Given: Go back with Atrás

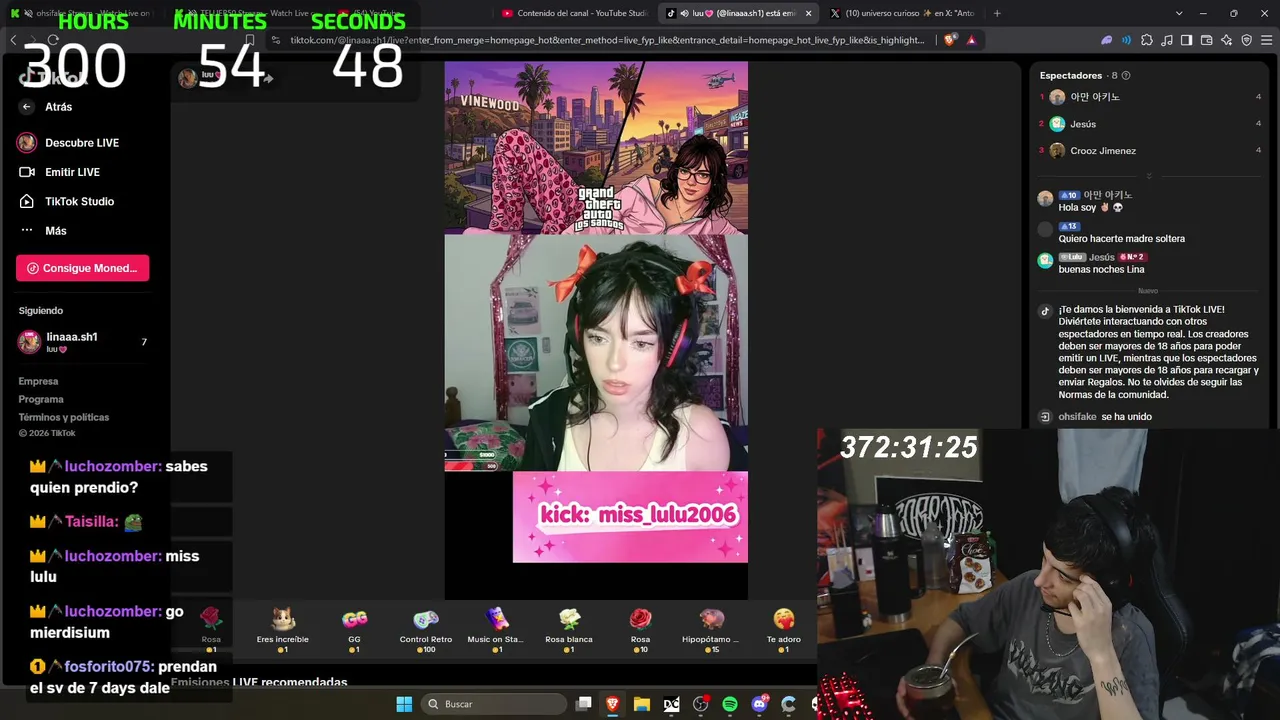Looking at the screenshot, I should 47,107.
